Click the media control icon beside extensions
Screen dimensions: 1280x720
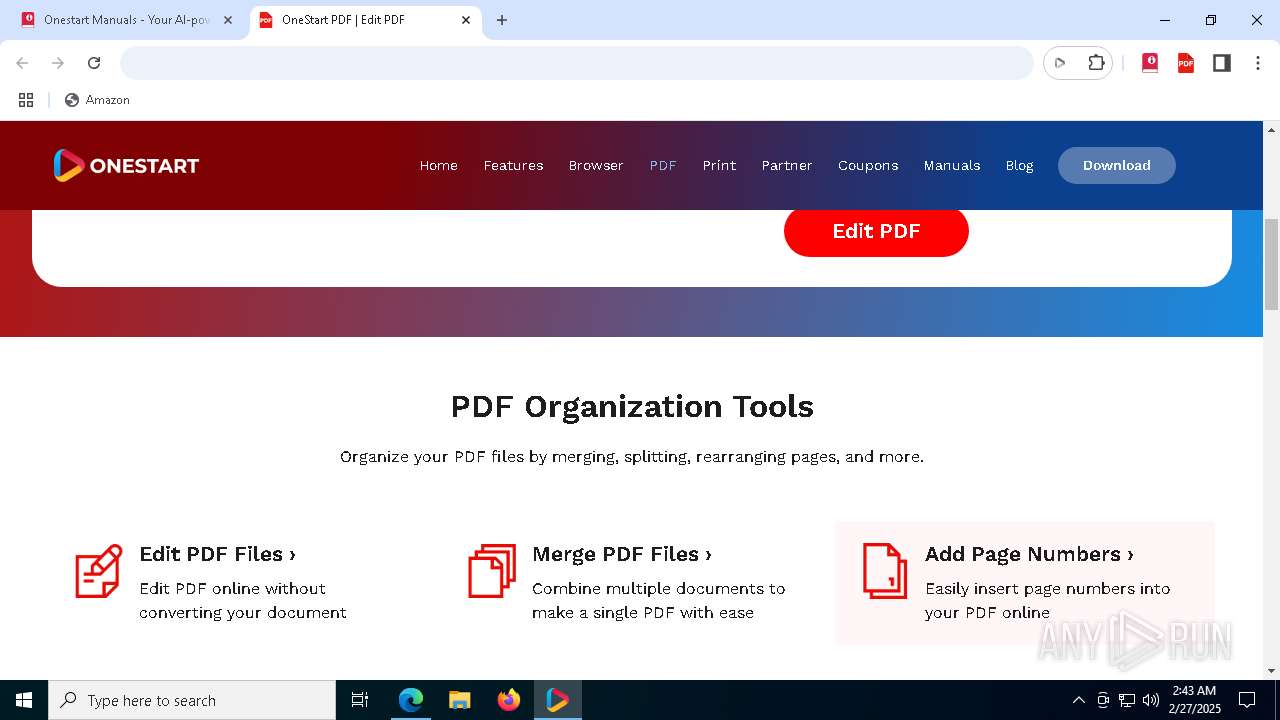pyautogui.click(x=1060, y=63)
